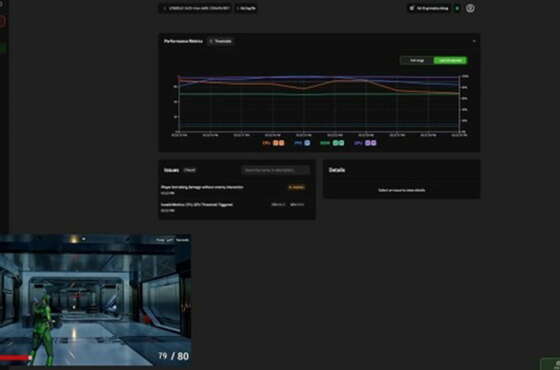Focus the Issues search input field
The width and height of the screenshot is (560, 370).
click(x=275, y=170)
